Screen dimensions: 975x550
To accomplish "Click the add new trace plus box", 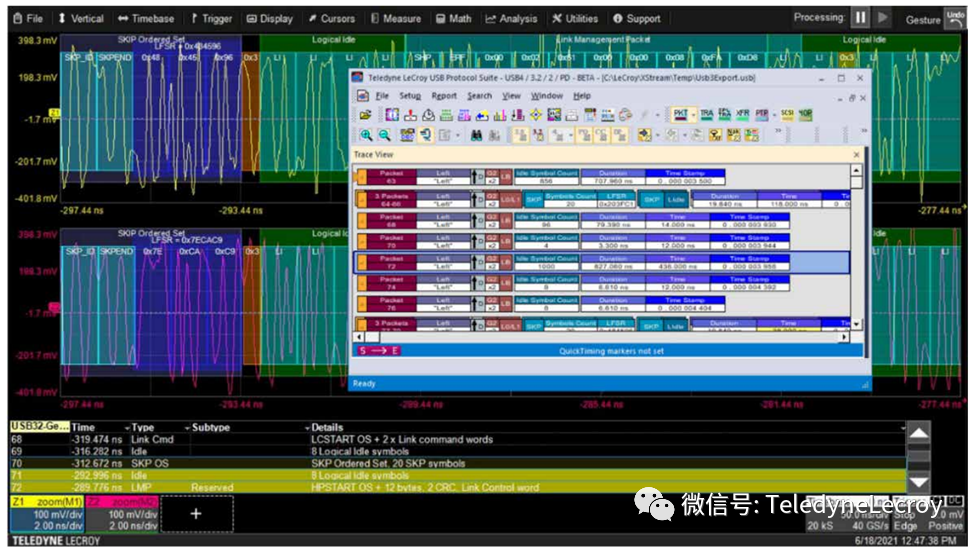I will pyautogui.click(x=196, y=513).
